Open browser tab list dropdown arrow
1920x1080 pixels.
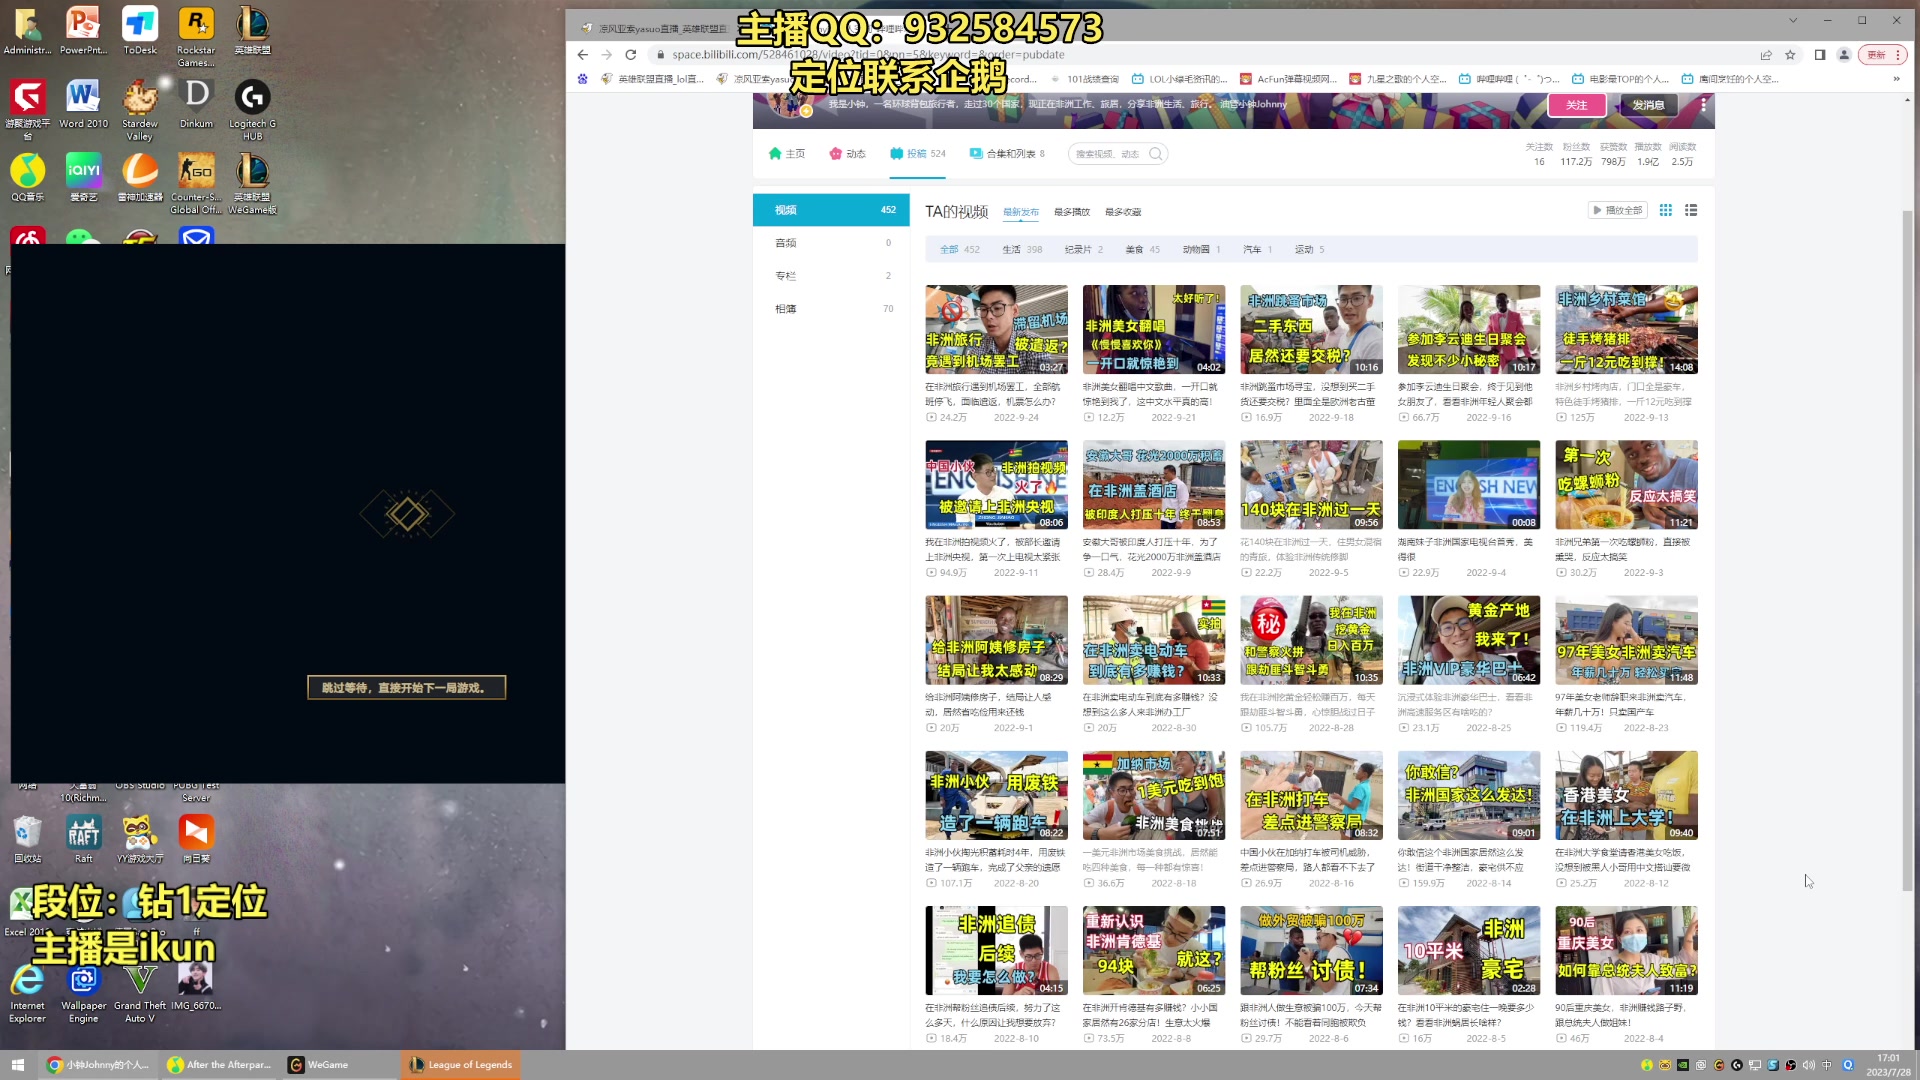(x=1793, y=20)
